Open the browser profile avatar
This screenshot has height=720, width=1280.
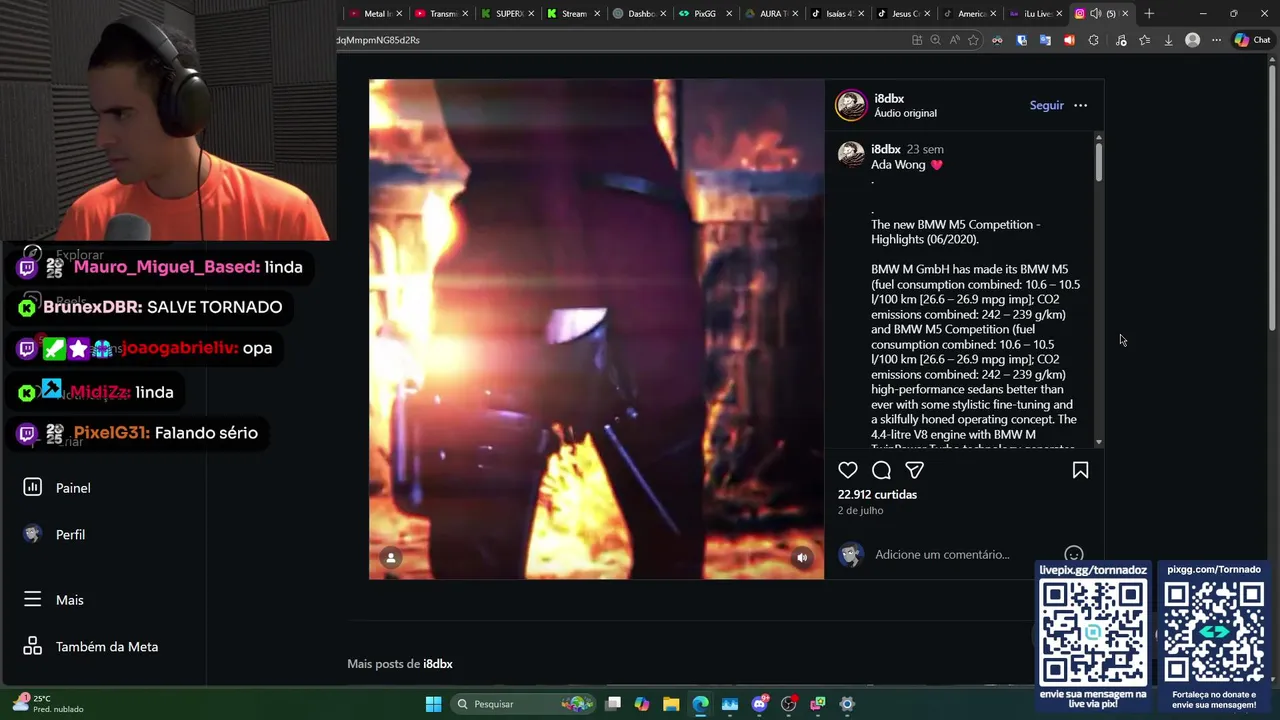1192,40
